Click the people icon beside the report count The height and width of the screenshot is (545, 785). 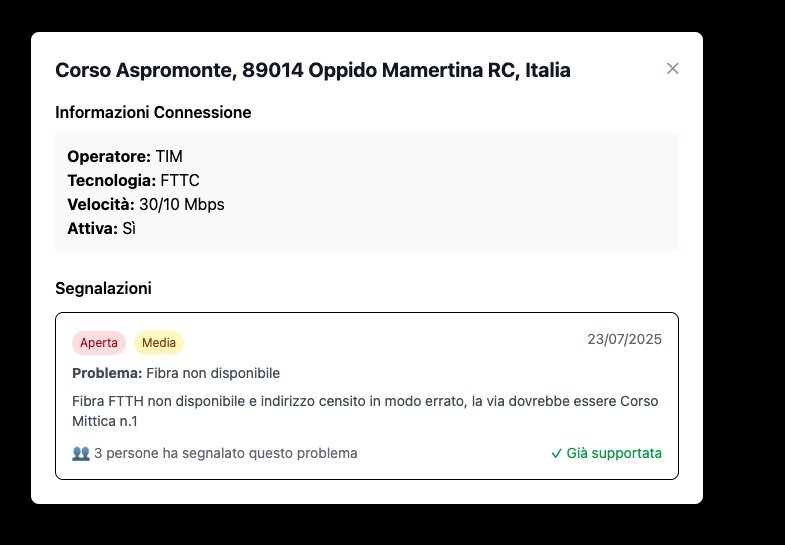point(81,453)
